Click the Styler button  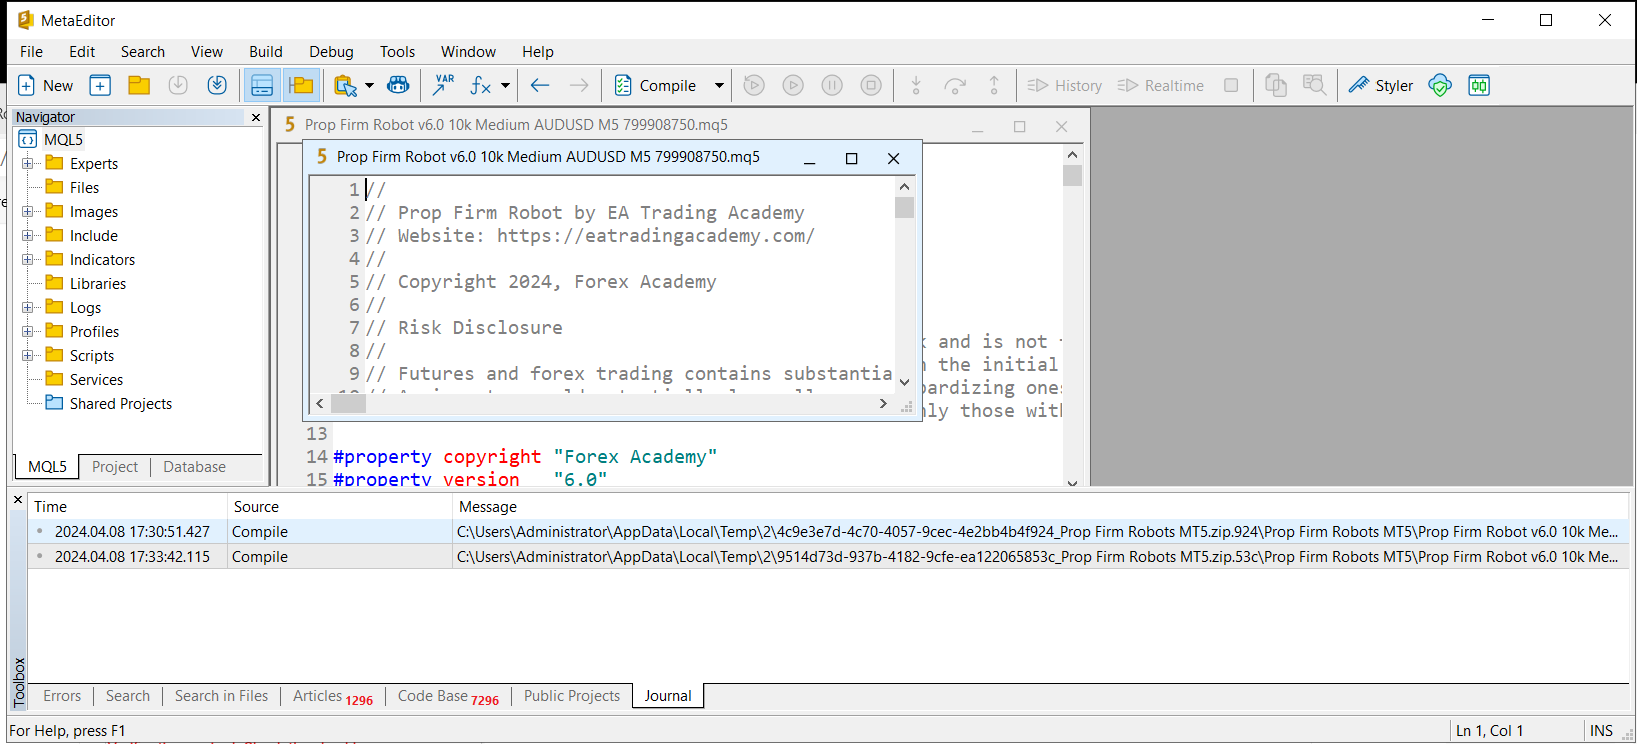pos(1381,86)
